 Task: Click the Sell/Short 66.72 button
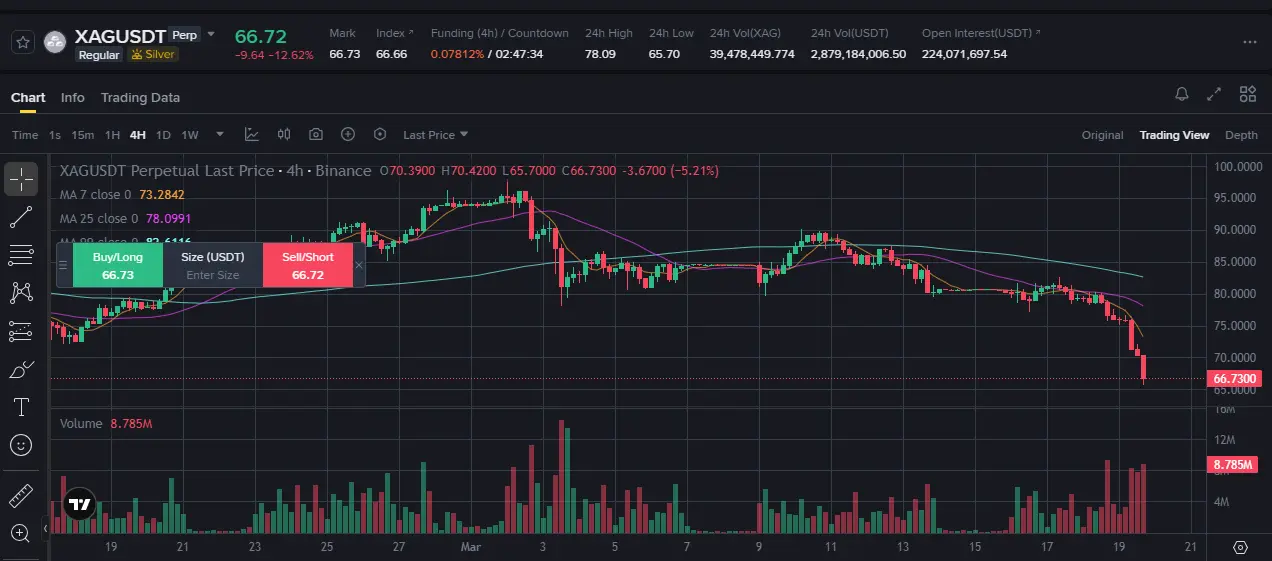[307, 265]
